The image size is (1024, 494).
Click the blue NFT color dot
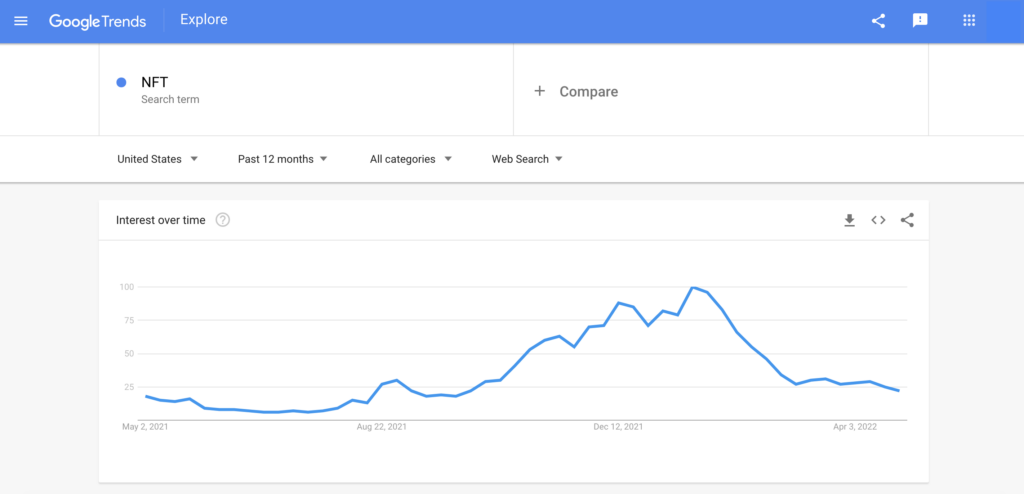coord(121,83)
